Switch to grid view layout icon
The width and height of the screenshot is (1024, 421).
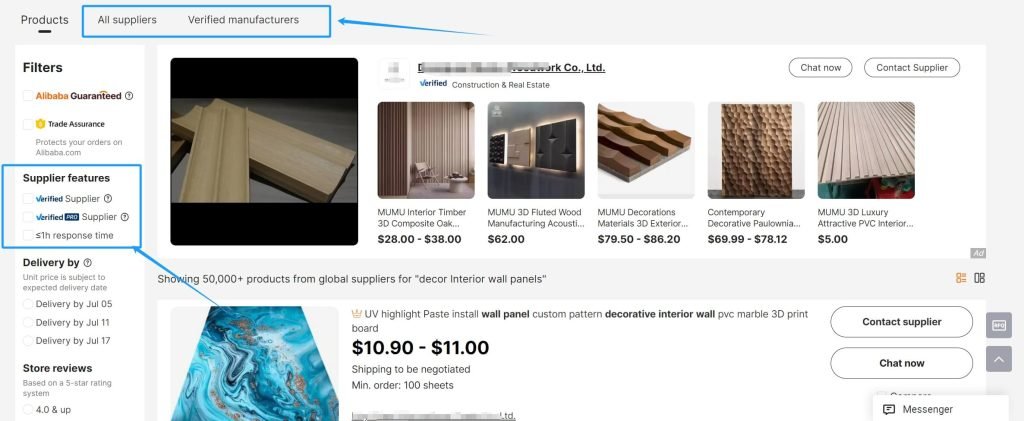pyautogui.click(x=979, y=278)
